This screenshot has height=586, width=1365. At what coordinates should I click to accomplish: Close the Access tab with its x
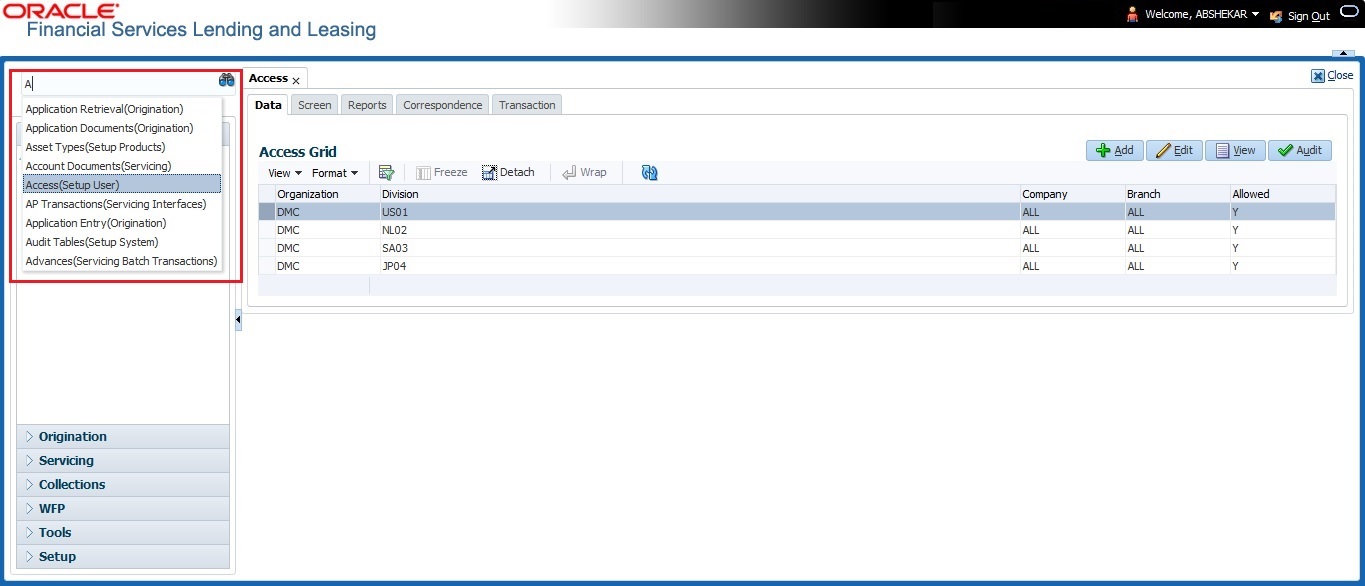click(x=296, y=80)
